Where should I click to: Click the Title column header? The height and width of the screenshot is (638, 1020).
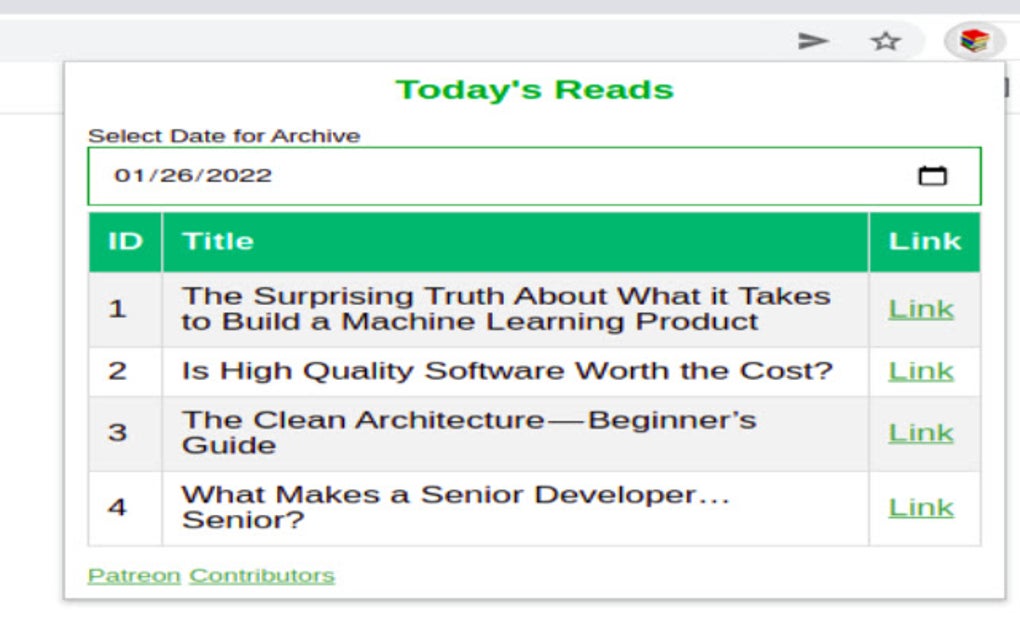coord(215,241)
